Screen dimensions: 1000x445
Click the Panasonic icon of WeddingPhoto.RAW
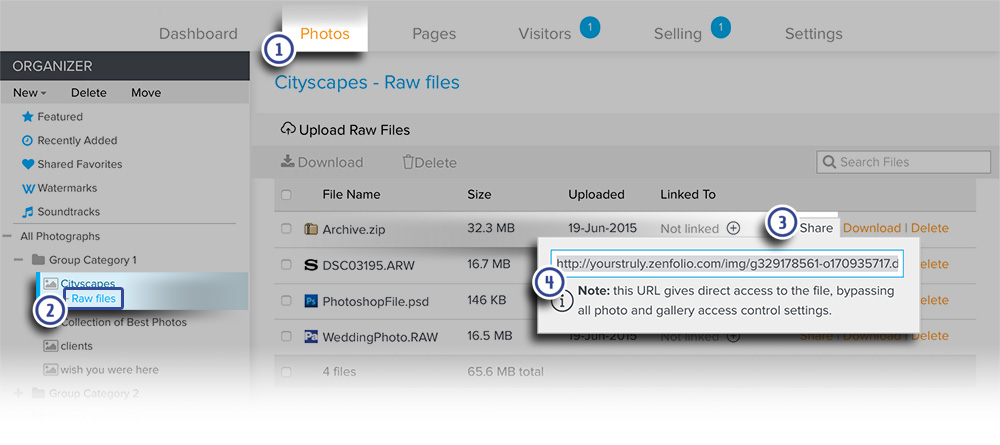click(x=311, y=336)
